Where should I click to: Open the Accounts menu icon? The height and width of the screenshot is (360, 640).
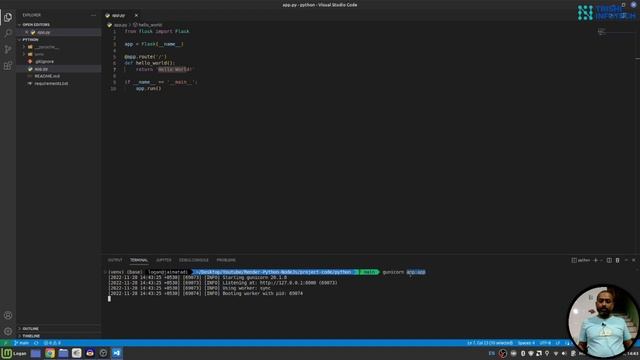[x=8, y=315]
